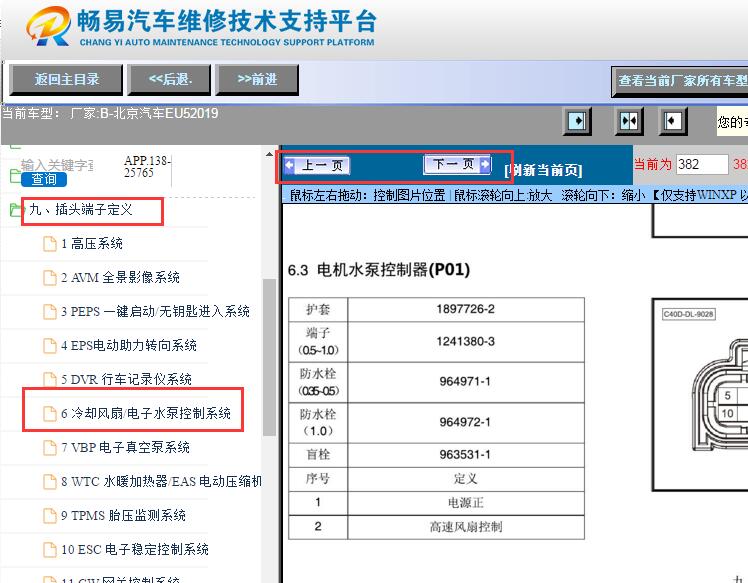Click the 序号 header cell
The width and height of the screenshot is (748, 583).
pyautogui.click(x=318, y=479)
